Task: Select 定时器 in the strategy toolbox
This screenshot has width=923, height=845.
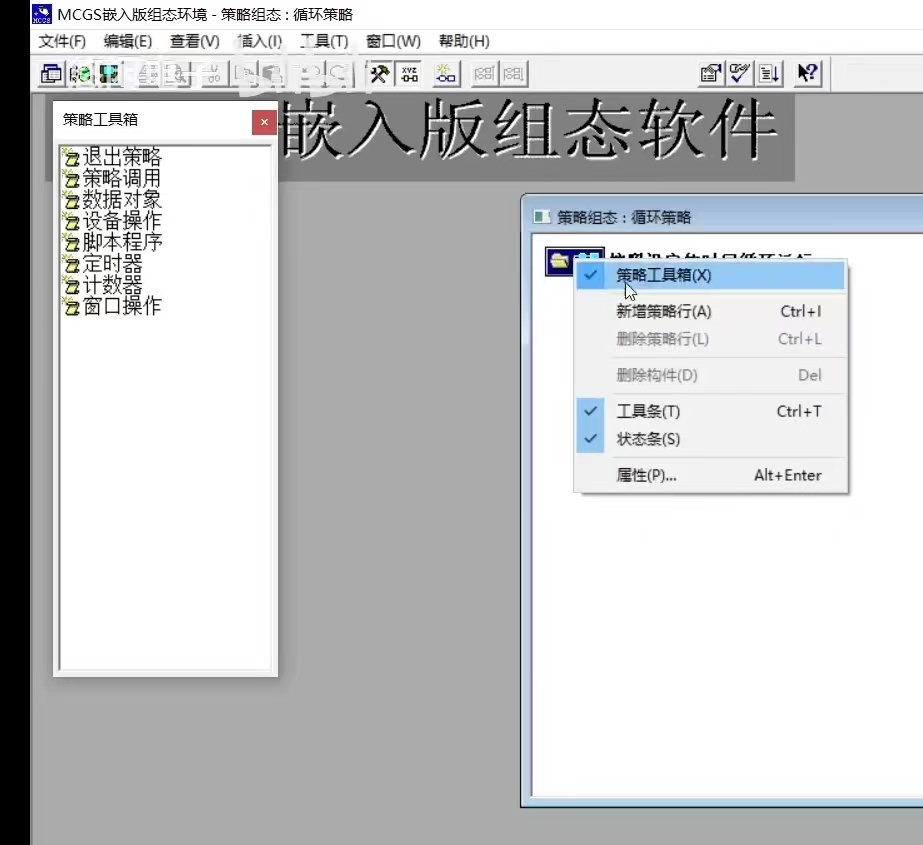Action: point(112,264)
